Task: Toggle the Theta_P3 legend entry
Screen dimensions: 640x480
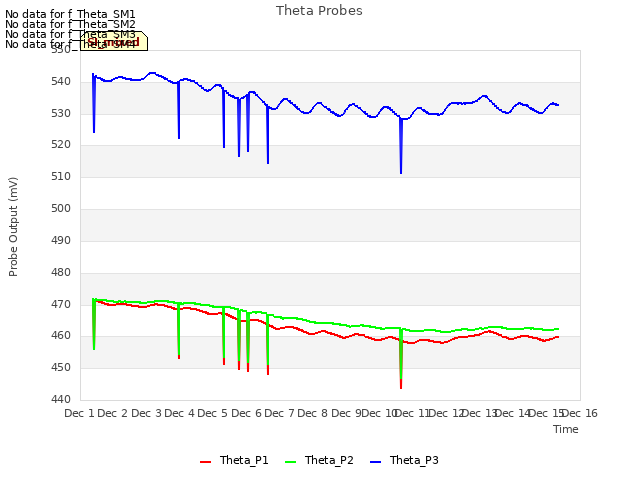Action: [x=404, y=460]
